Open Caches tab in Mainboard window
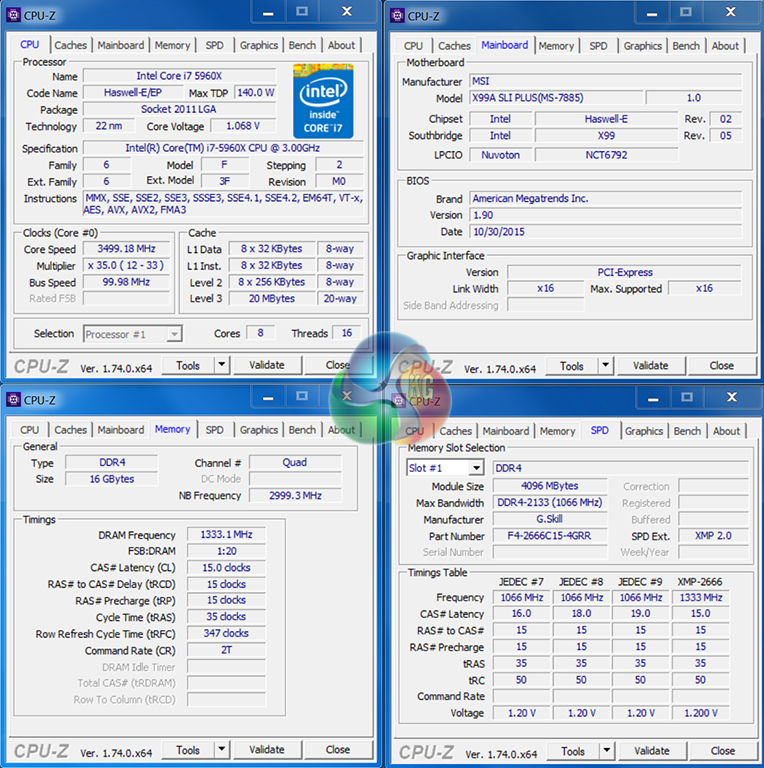 point(454,46)
